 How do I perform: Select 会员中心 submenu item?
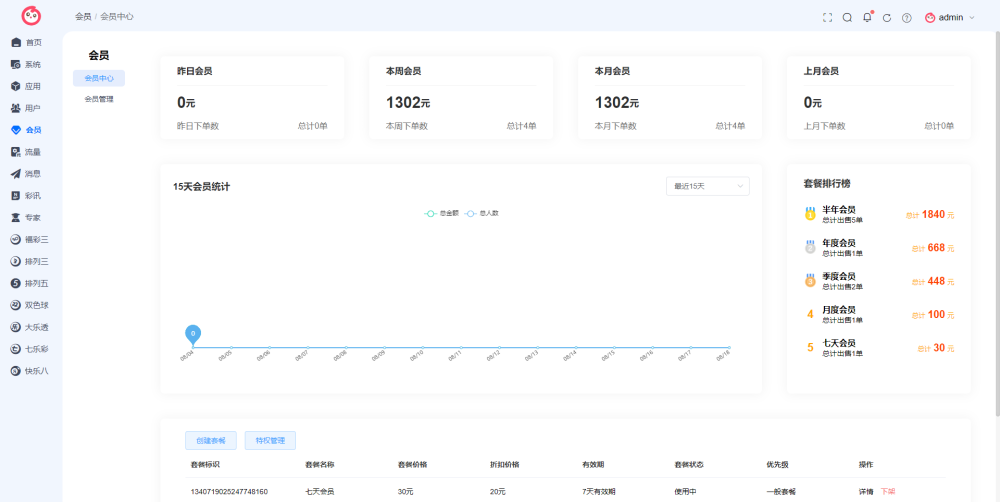click(x=99, y=78)
